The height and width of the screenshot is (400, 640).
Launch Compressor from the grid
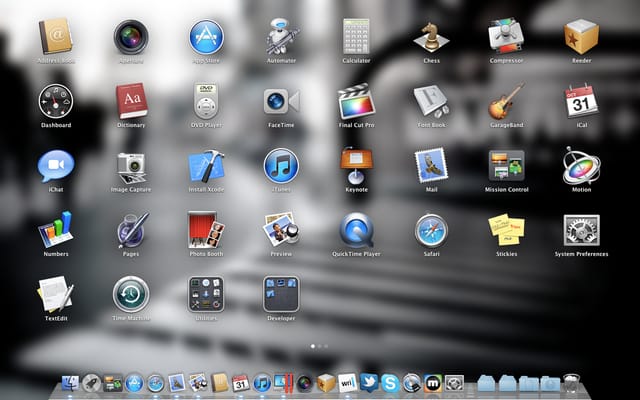coord(507,36)
